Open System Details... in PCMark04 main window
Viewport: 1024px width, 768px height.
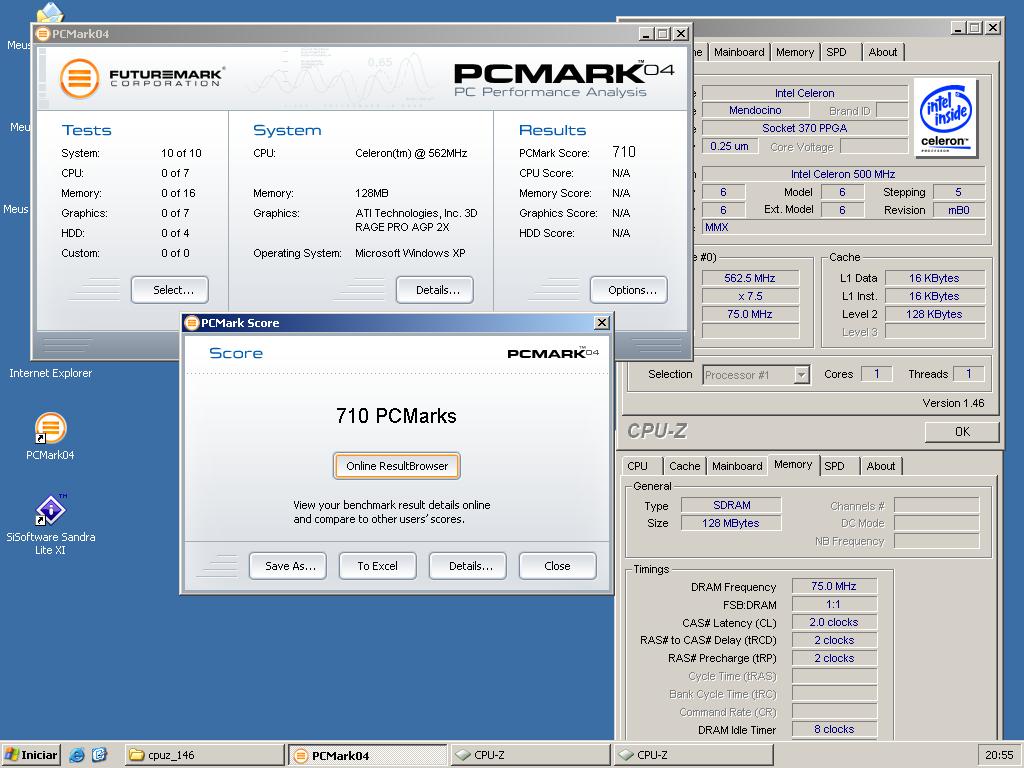(x=435, y=290)
